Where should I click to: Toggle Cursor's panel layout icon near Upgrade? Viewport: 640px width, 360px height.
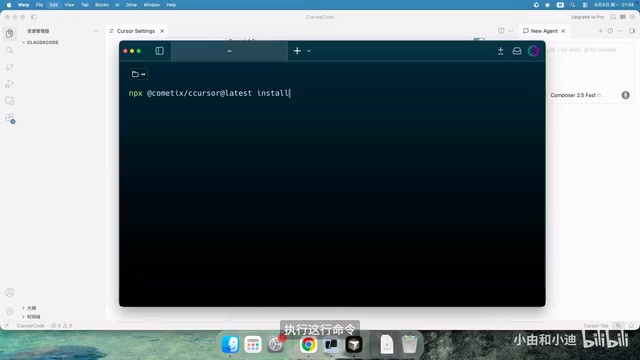click(613, 17)
